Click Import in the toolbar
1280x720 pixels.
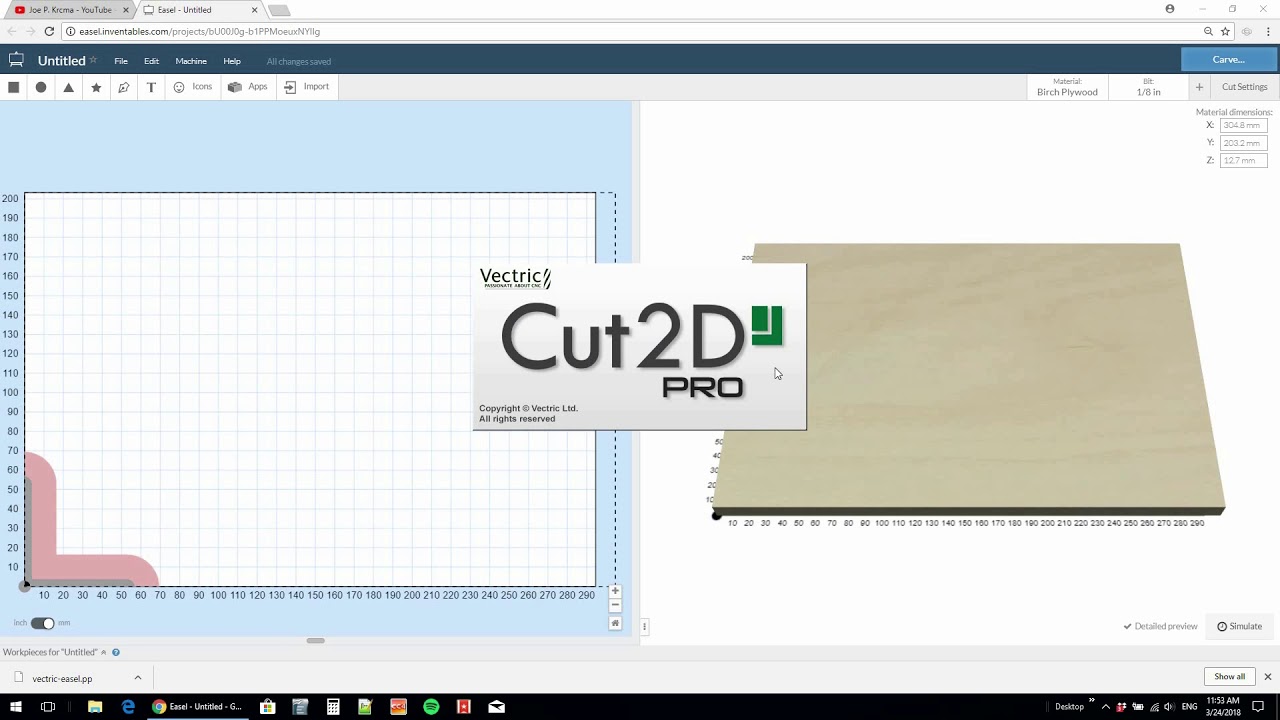tap(306, 87)
